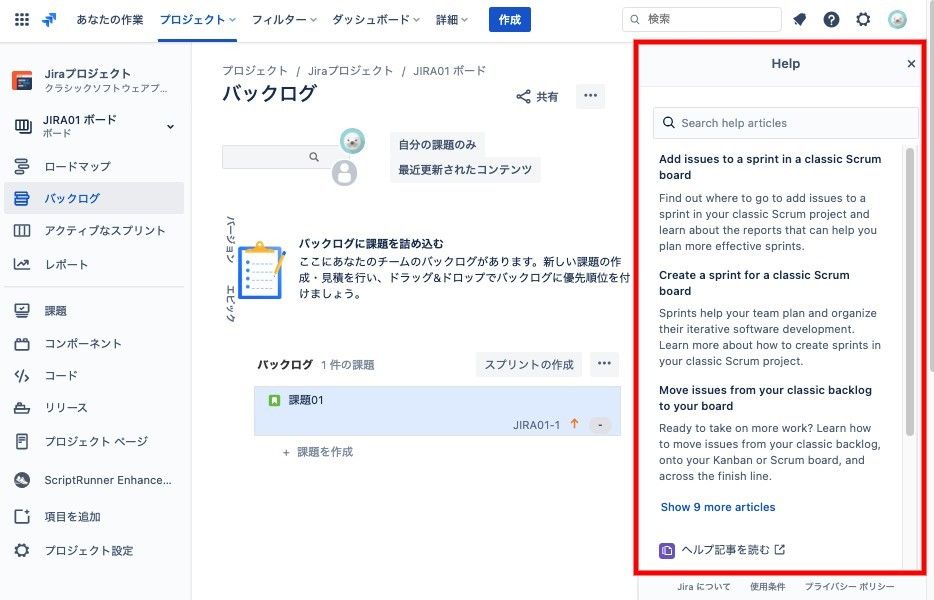Click the Help panel scrollbar
The height and width of the screenshot is (600, 934).
point(910,292)
